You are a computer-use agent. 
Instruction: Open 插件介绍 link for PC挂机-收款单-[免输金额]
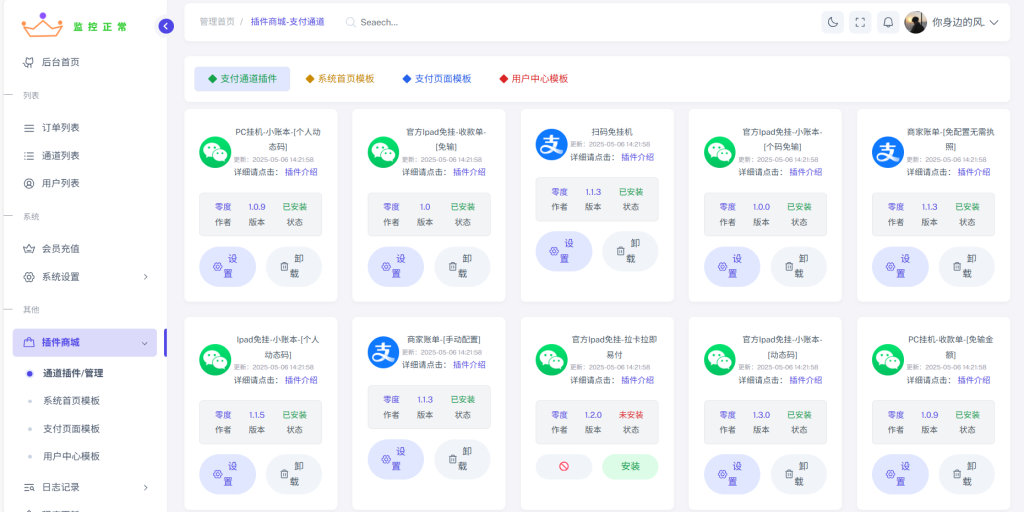[974, 380]
